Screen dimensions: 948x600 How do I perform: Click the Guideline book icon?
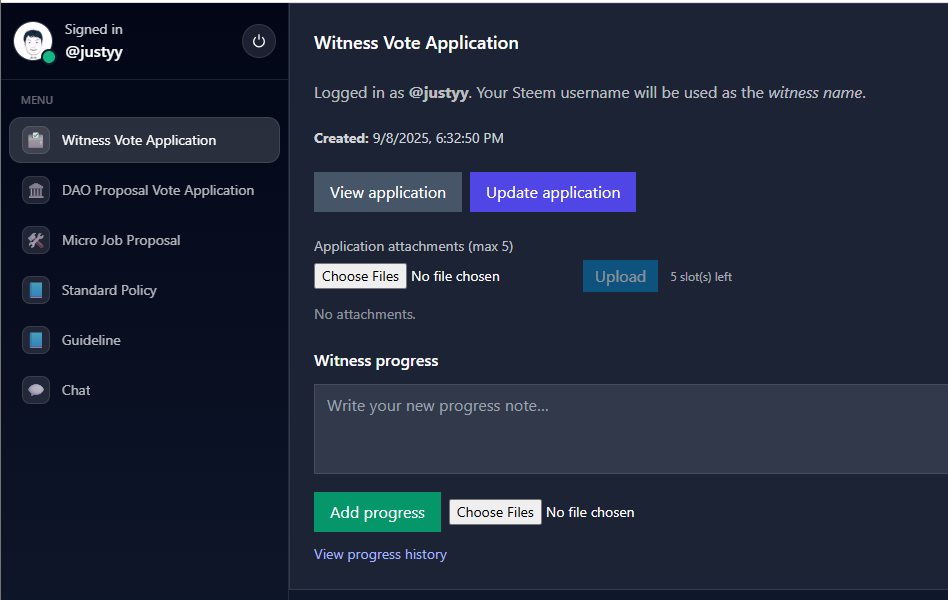pos(36,341)
